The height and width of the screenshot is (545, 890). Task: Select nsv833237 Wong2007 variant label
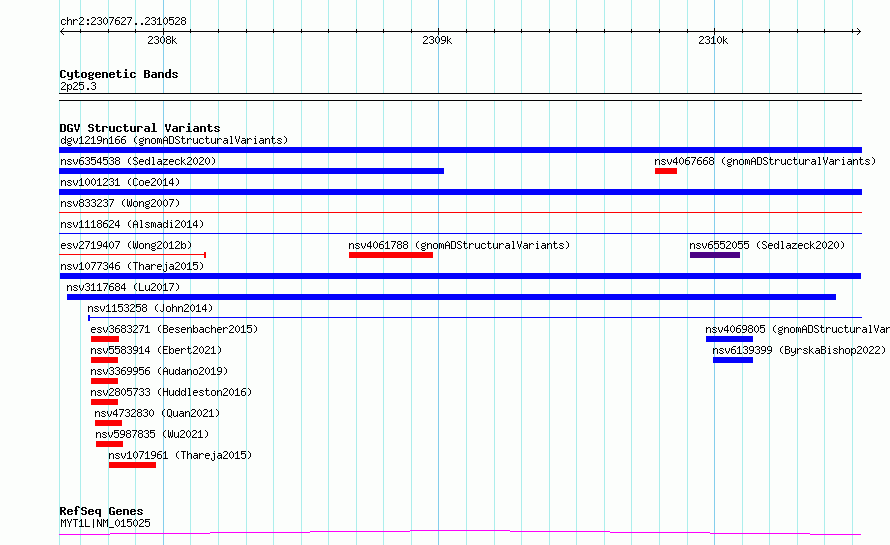point(120,203)
